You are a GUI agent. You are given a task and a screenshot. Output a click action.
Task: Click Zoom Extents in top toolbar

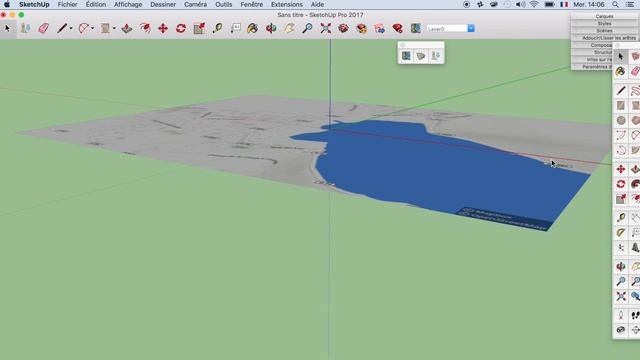tap(326, 28)
